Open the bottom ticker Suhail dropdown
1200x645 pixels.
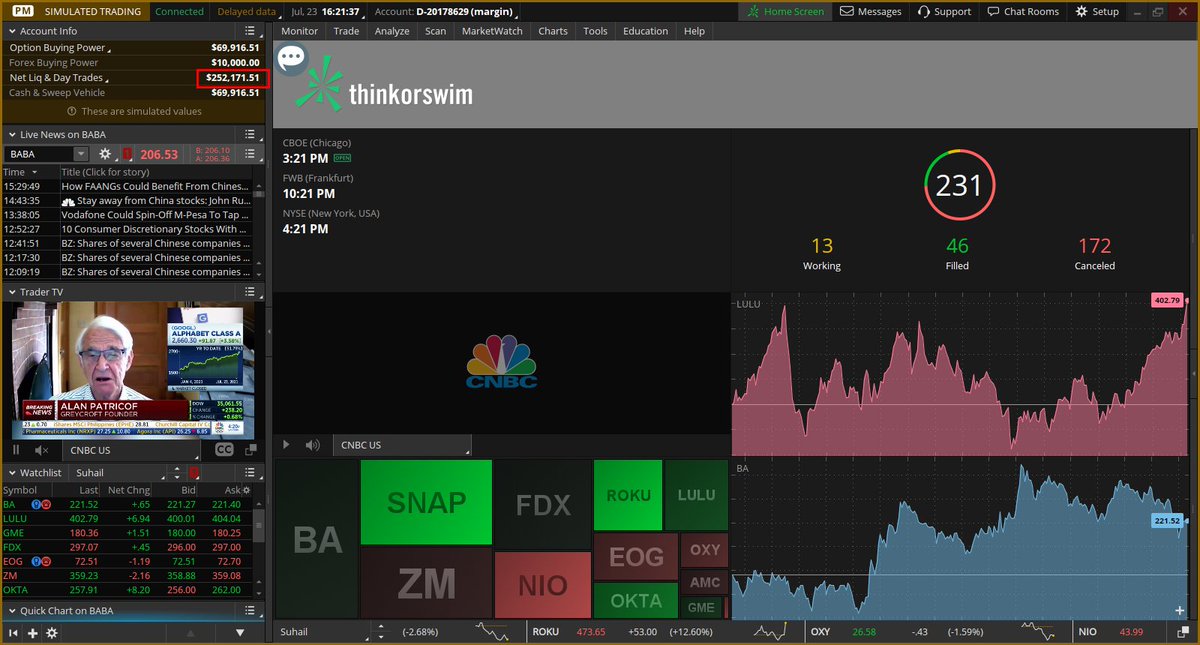[x=323, y=631]
